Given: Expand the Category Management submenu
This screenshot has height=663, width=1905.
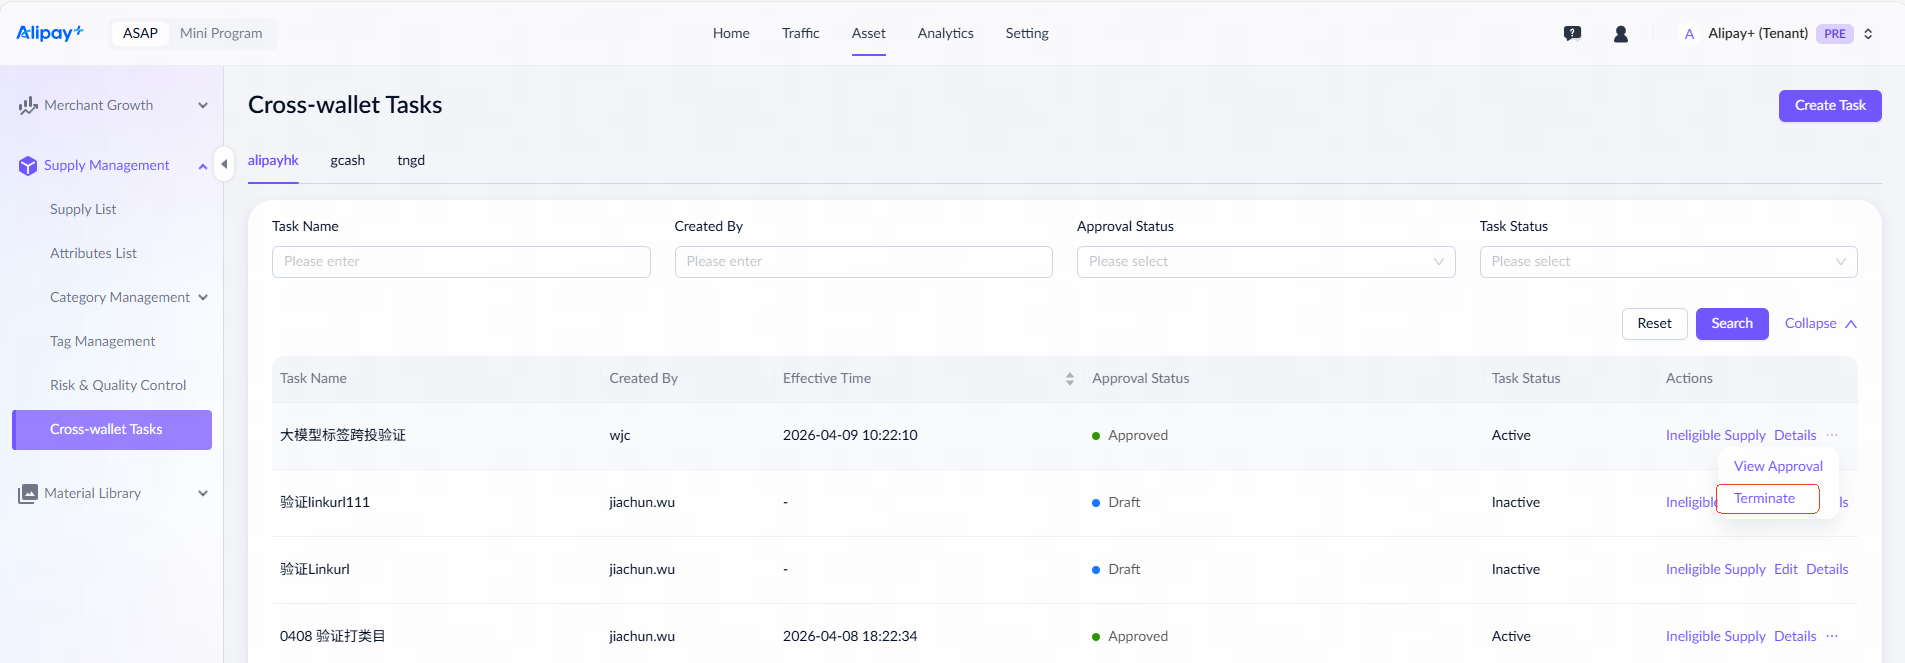Looking at the screenshot, I should tap(203, 298).
